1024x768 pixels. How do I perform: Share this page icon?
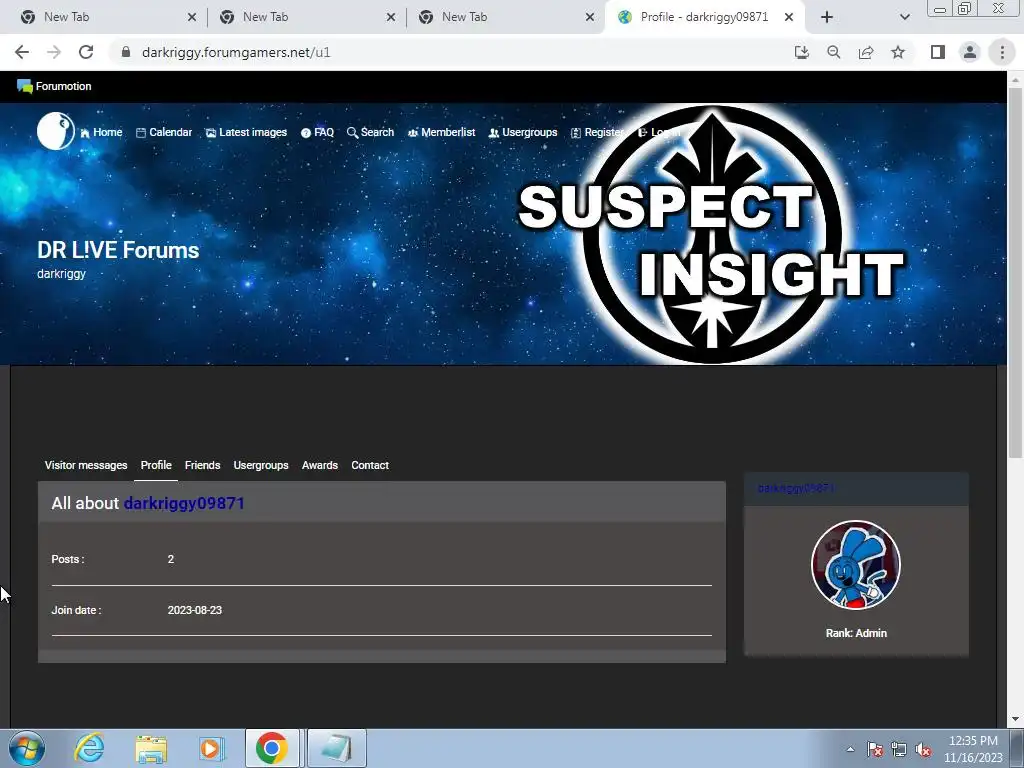[866, 52]
